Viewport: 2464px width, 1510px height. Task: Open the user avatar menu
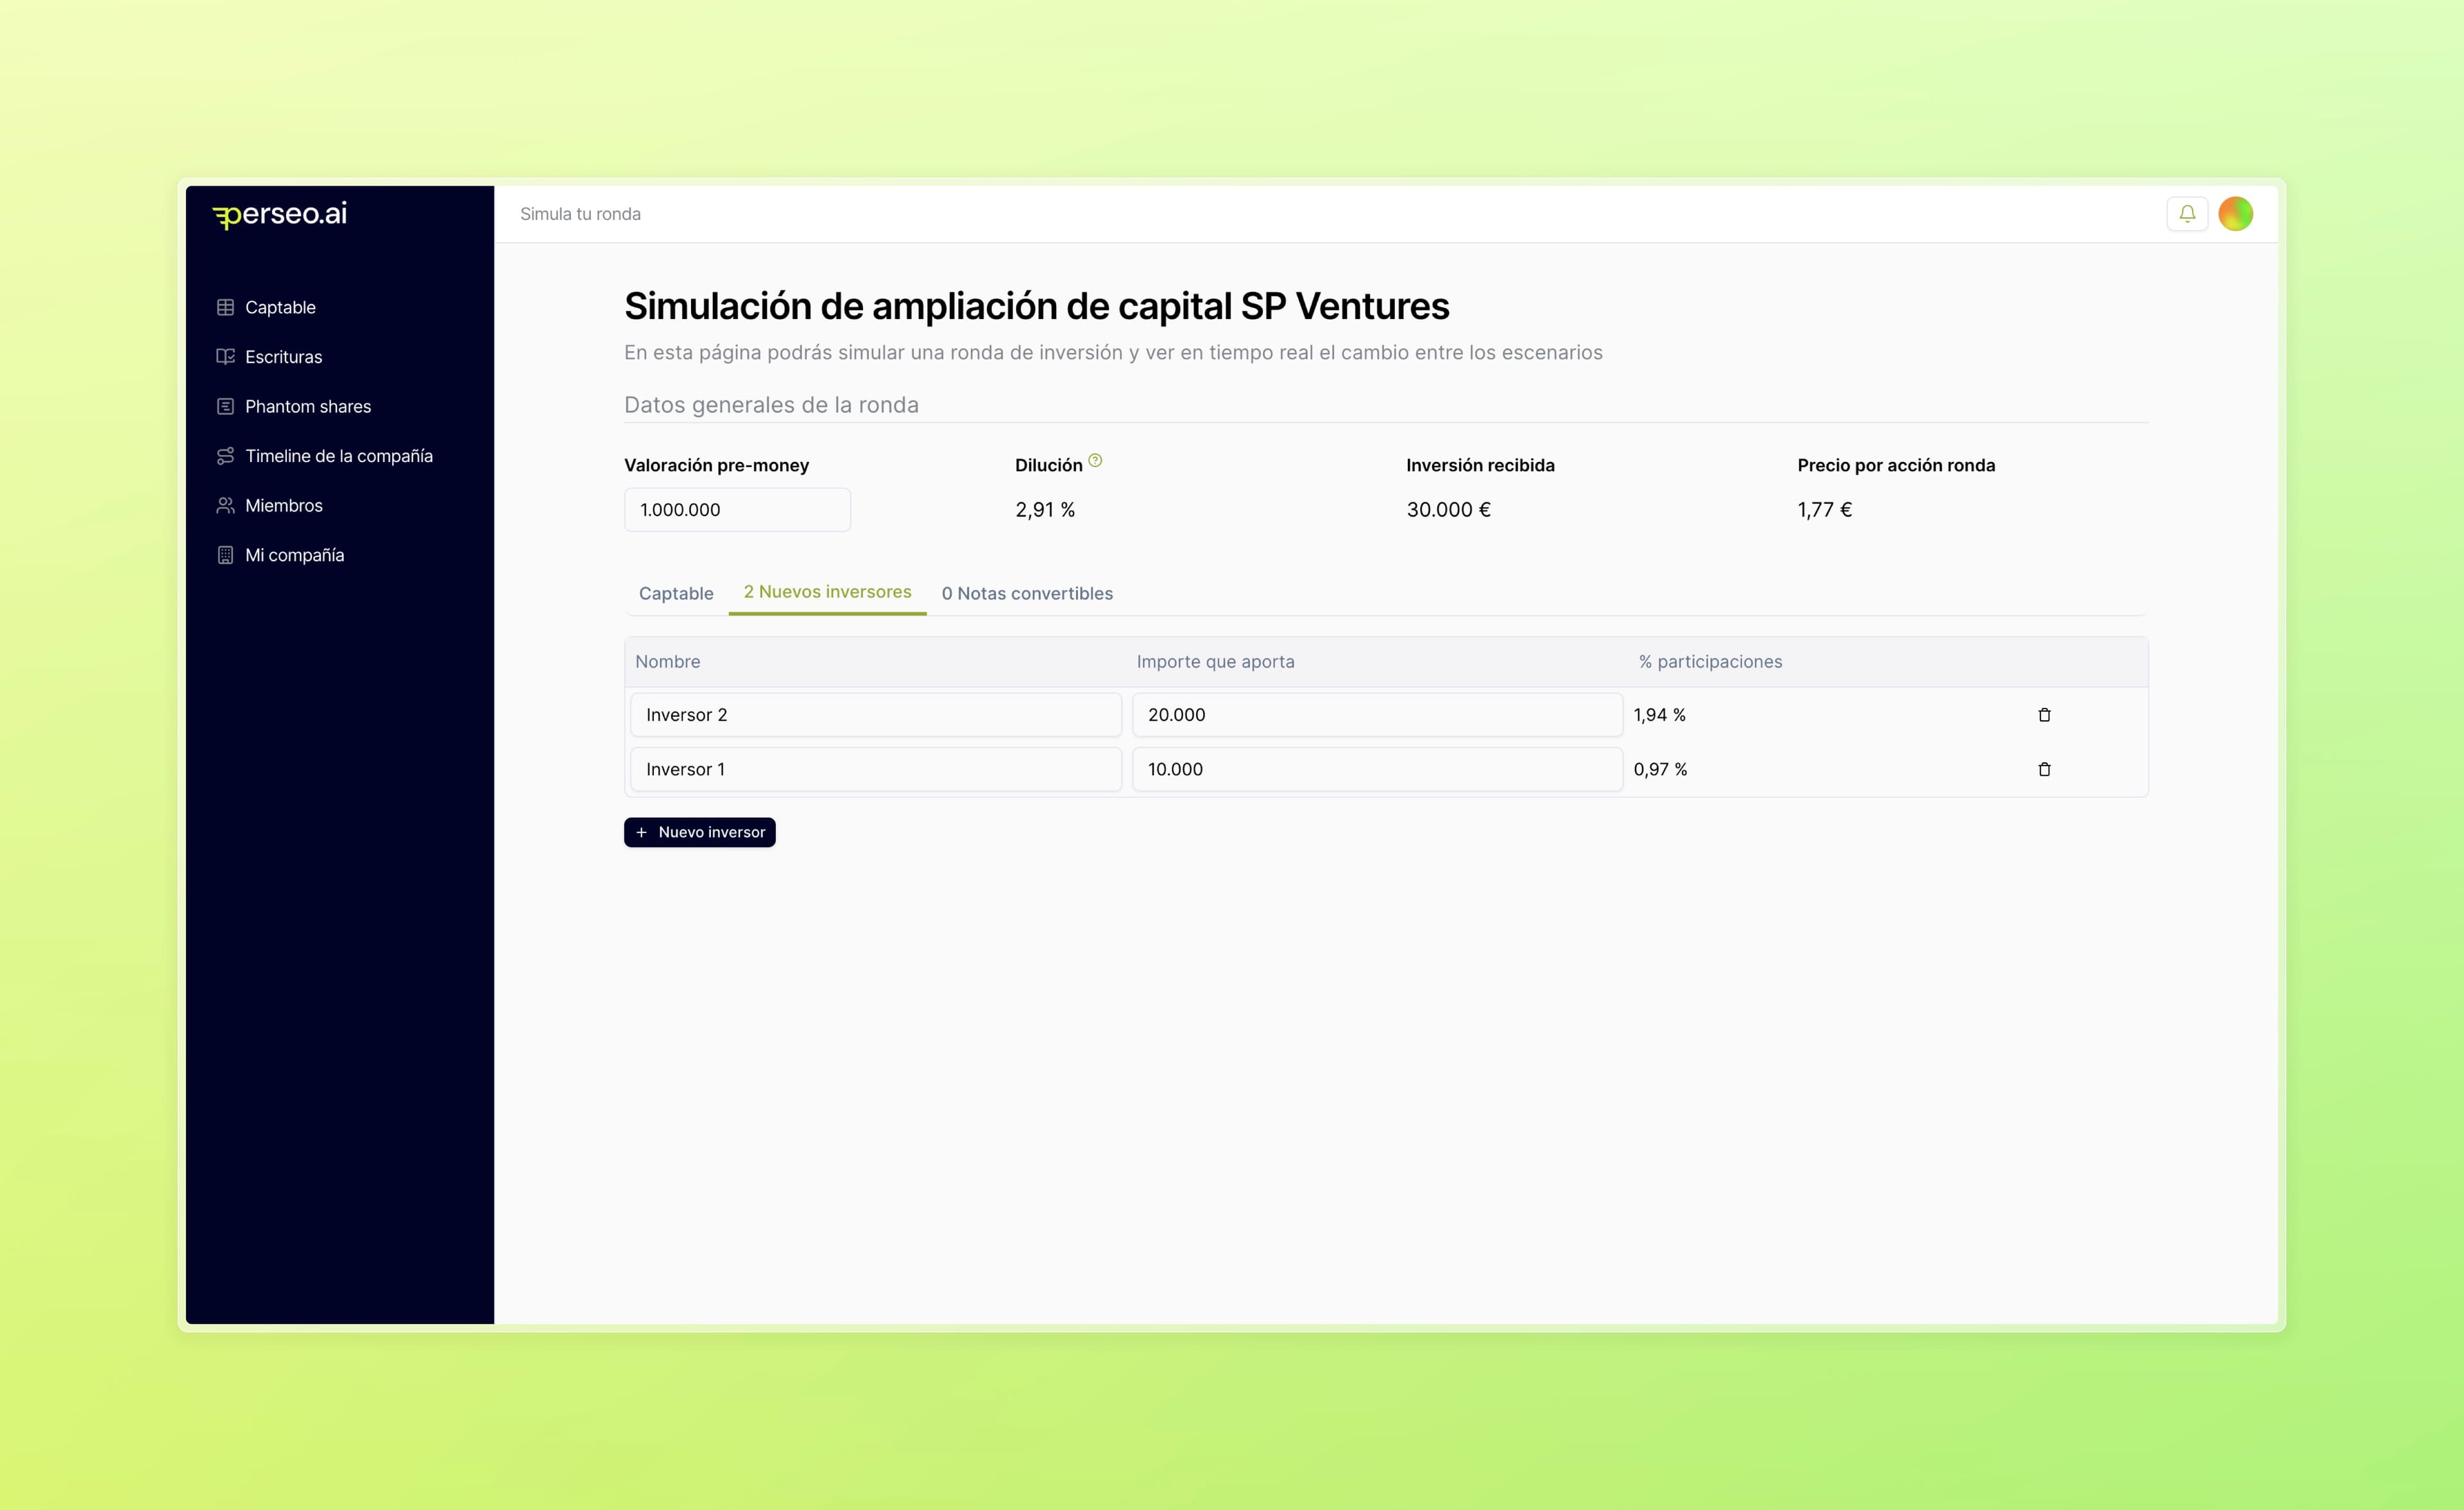[2235, 214]
